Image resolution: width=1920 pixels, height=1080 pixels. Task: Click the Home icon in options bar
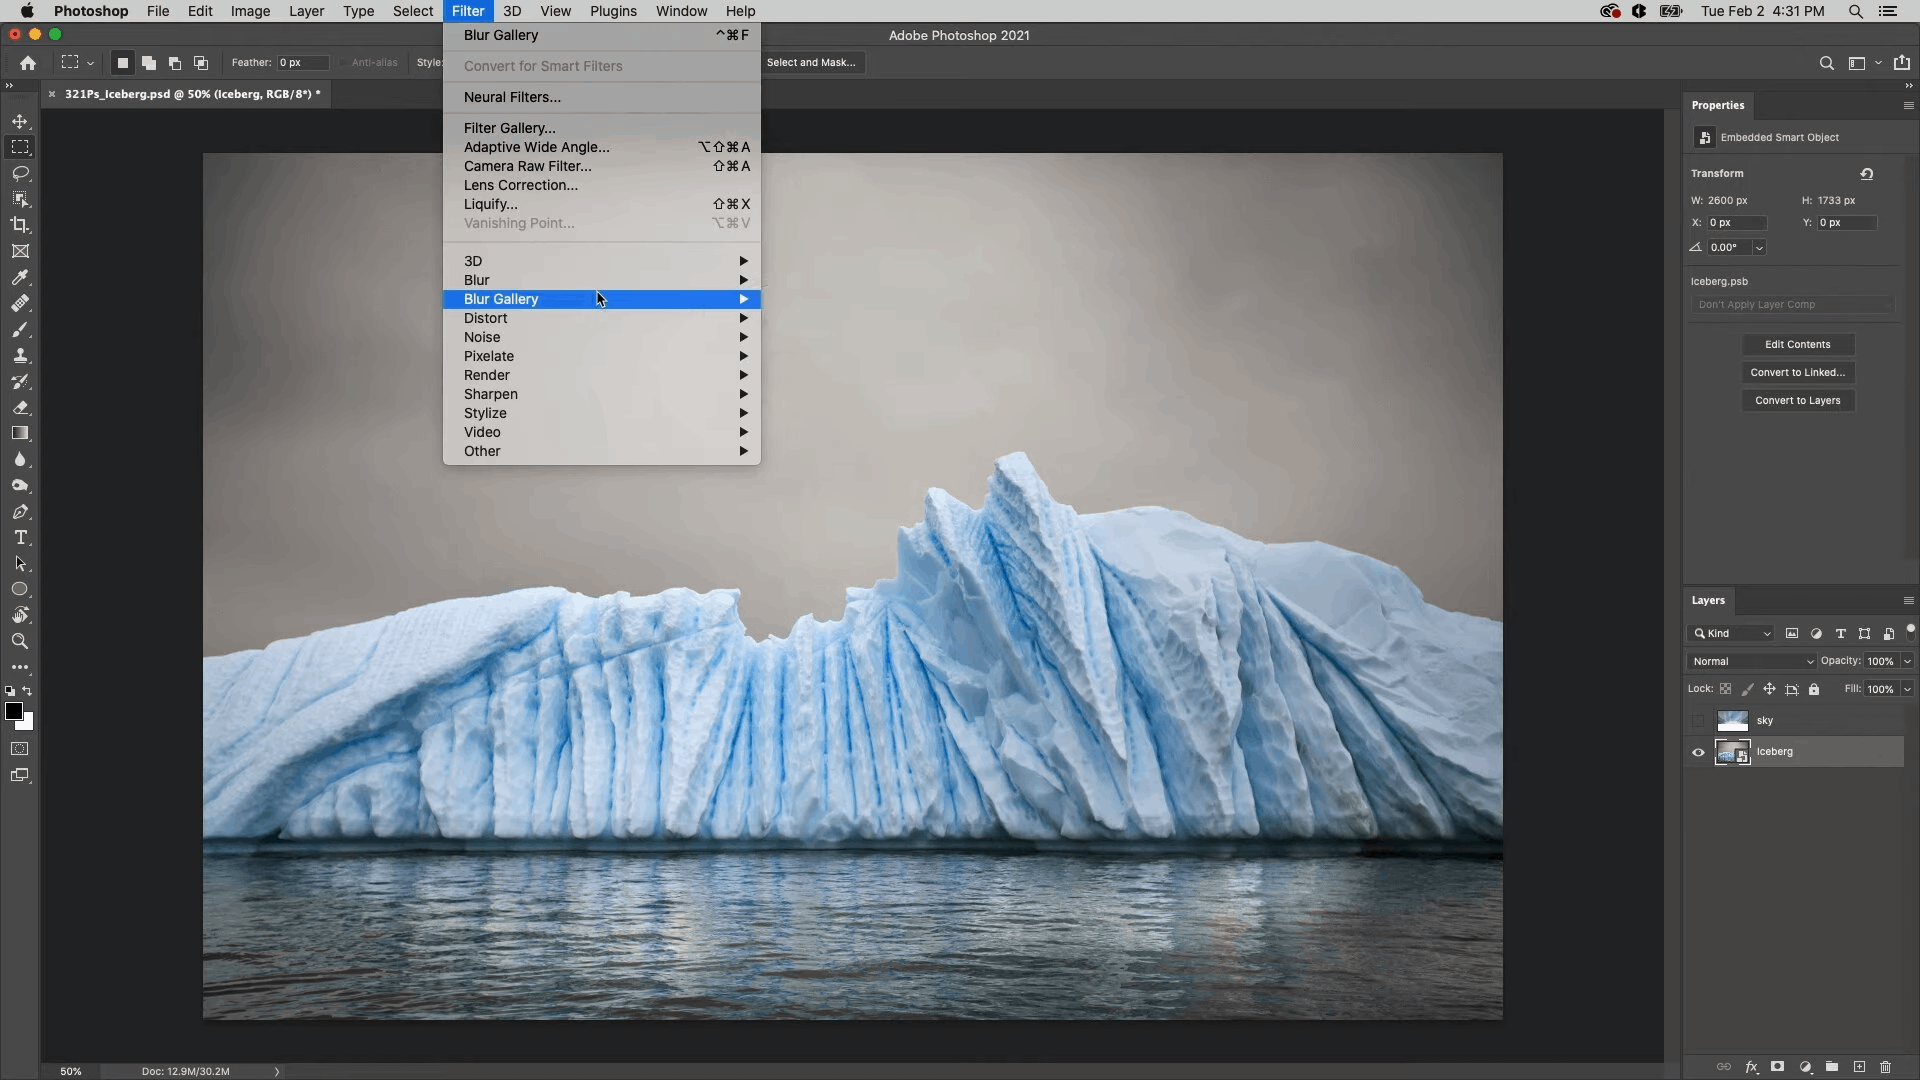point(28,62)
